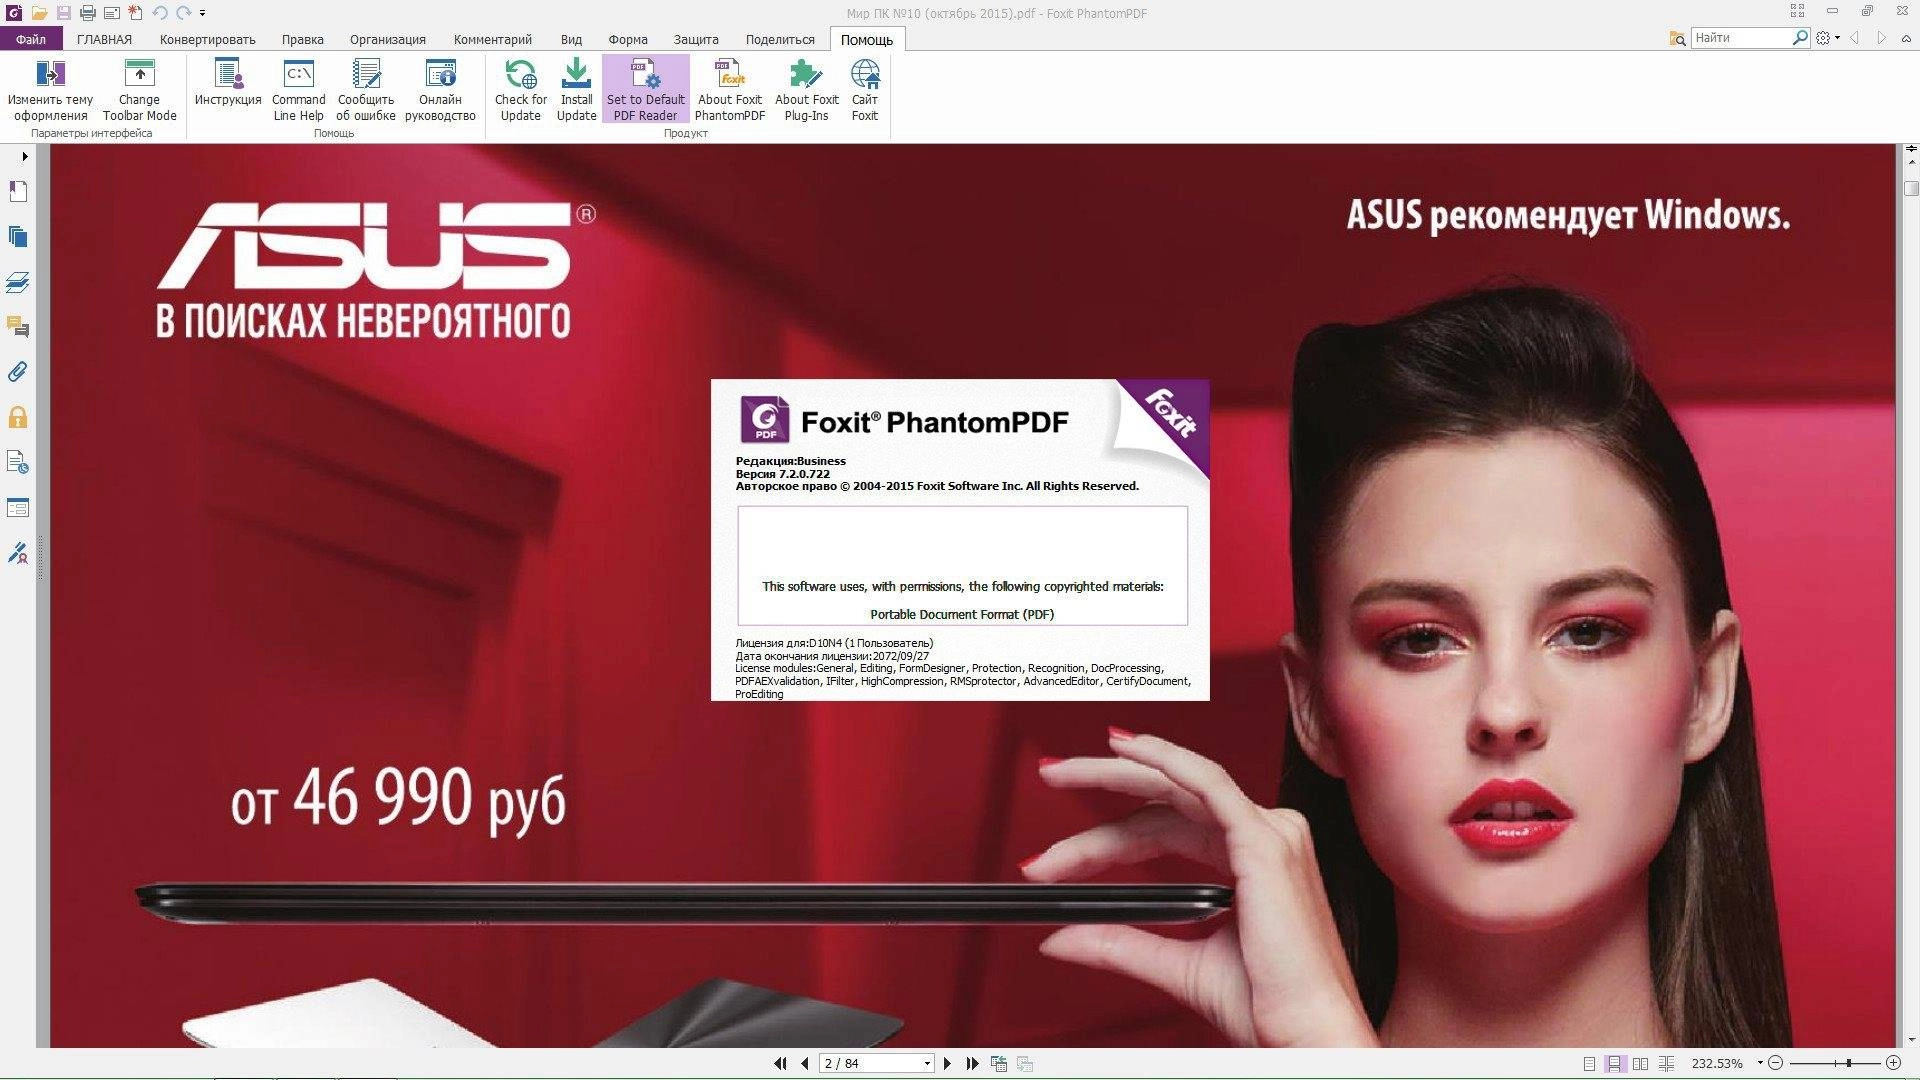Screen dimensions: 1920x1080
Task: Go to last page button
Action: 972,1063
